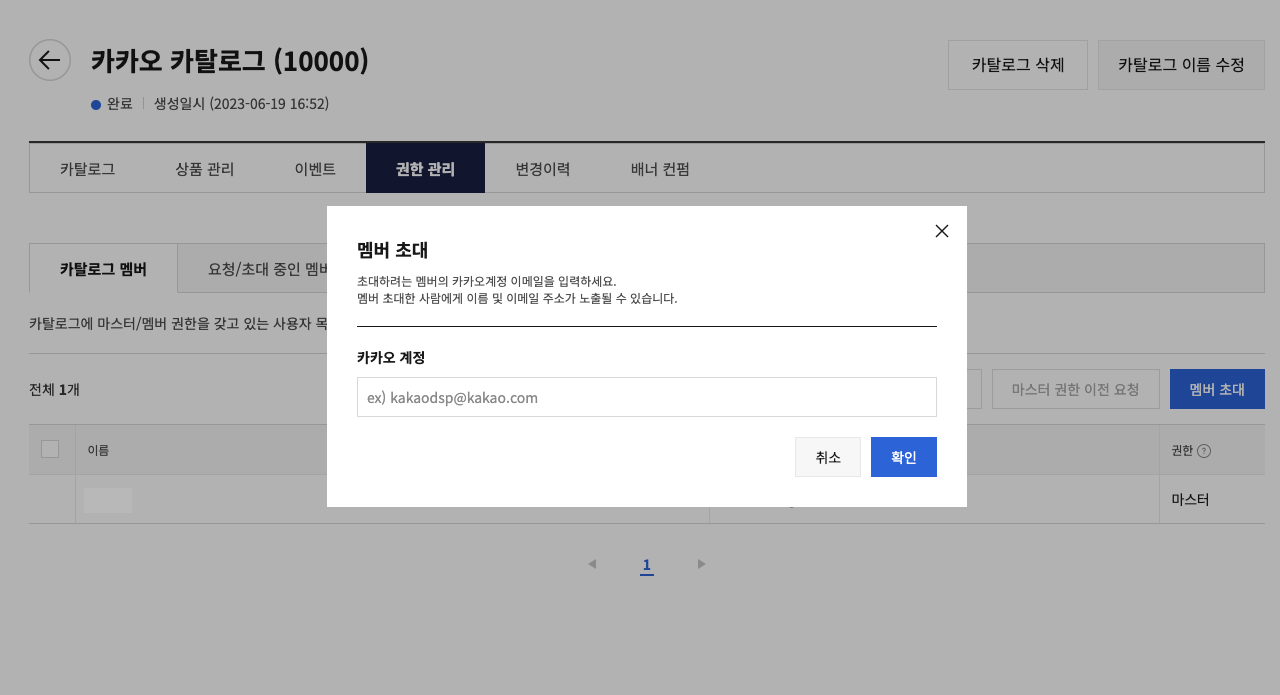Viewport: 1280px width, 695px height.
Task: Go to next page arrow
Action: (x=702, y=564)
